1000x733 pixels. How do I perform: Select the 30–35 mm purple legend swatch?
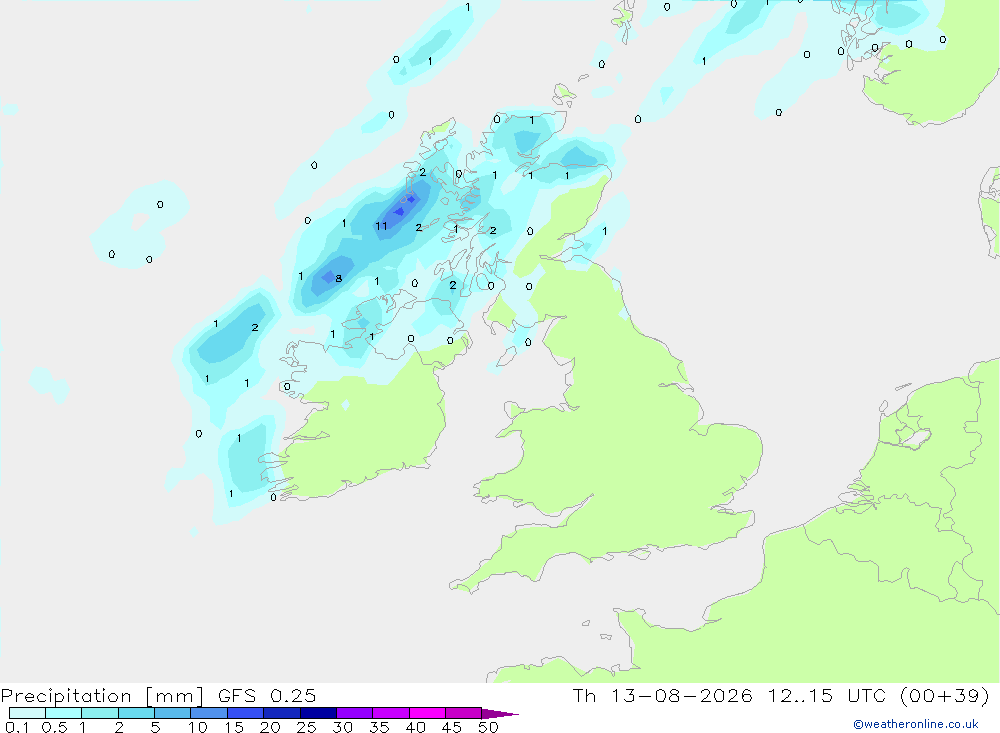(x=355, y=713)
